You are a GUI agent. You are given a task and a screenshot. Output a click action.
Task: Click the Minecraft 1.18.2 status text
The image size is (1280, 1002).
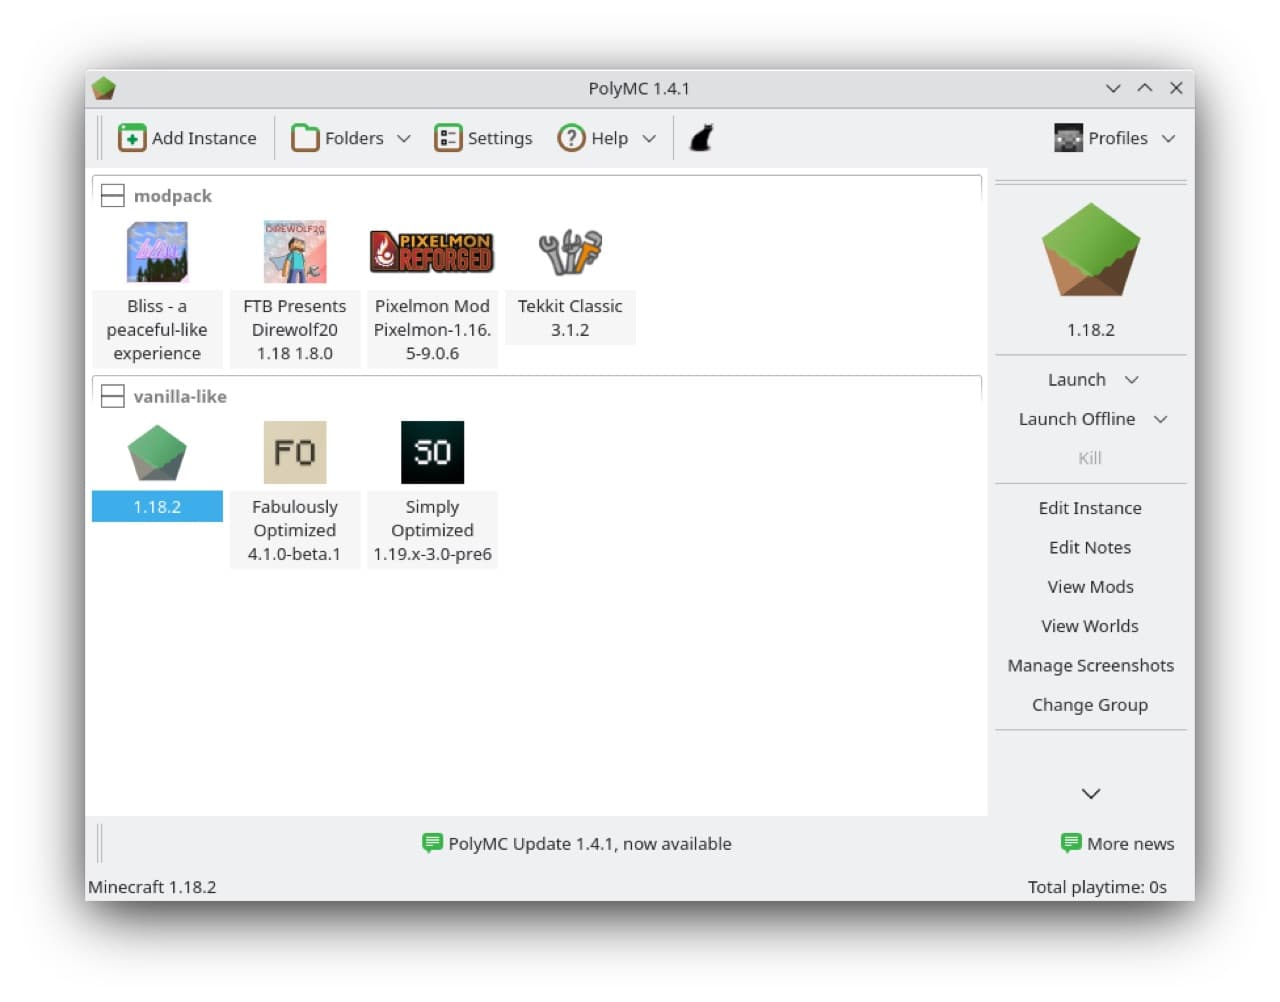pos(152,887)
